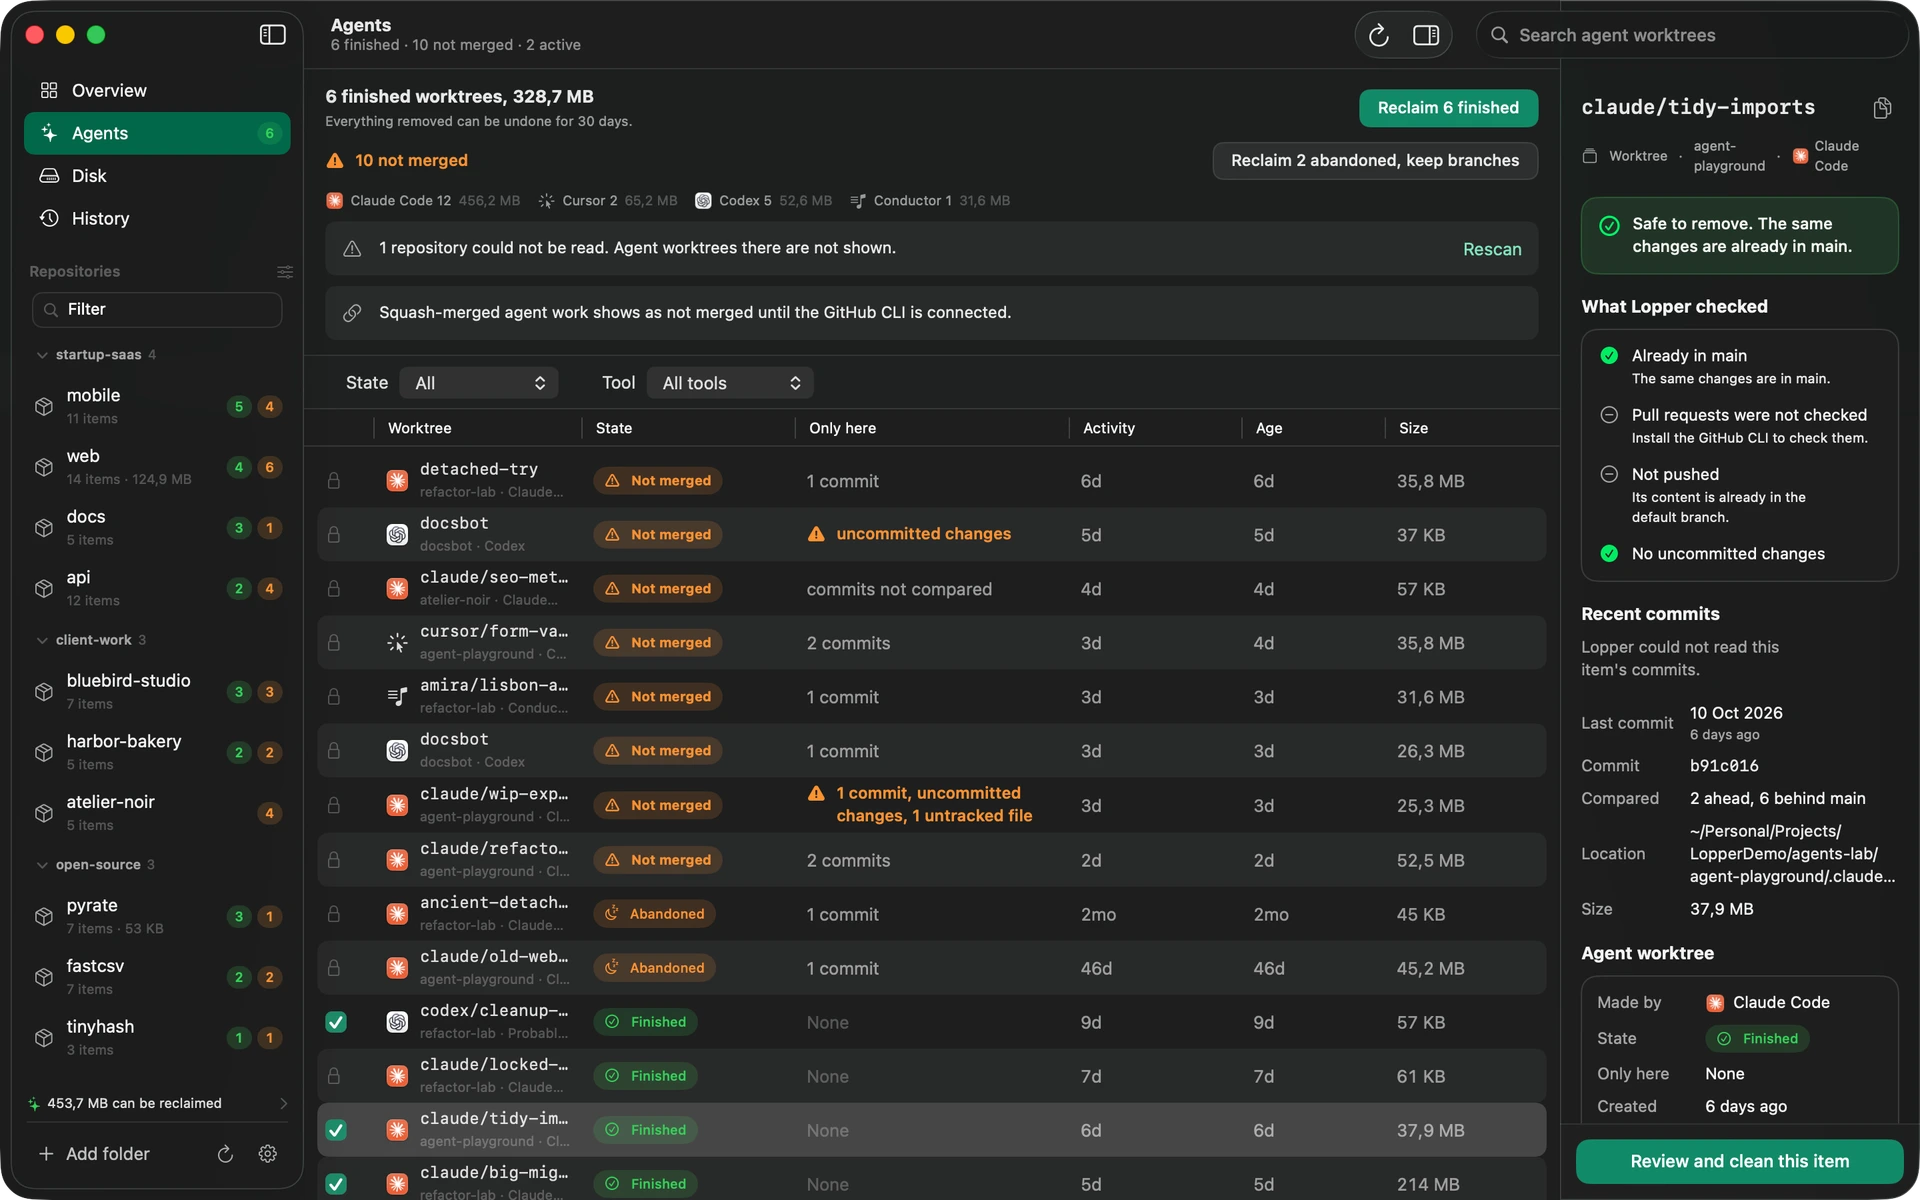This screenshot has height=1200, width=1920.
Task: Click the rescan icon beside Add folder
Action: point(225,1154)
